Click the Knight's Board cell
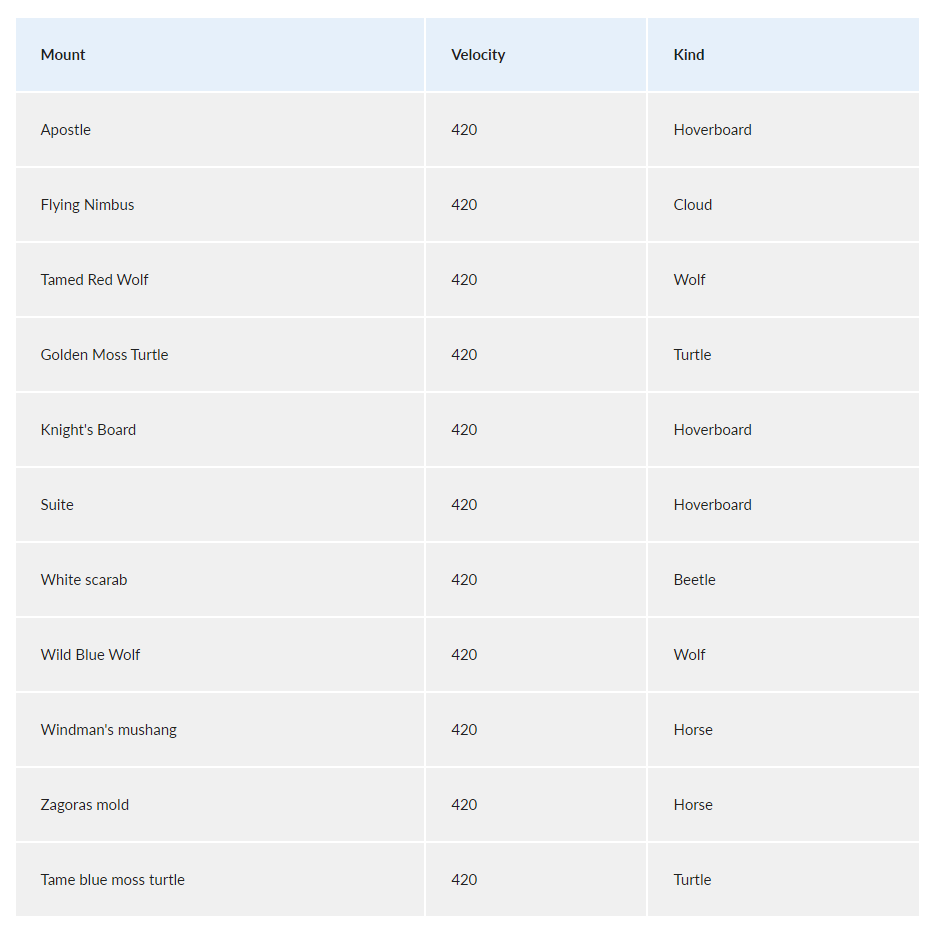The width and height of the screenshot is (934, 932). click(220, 430)
